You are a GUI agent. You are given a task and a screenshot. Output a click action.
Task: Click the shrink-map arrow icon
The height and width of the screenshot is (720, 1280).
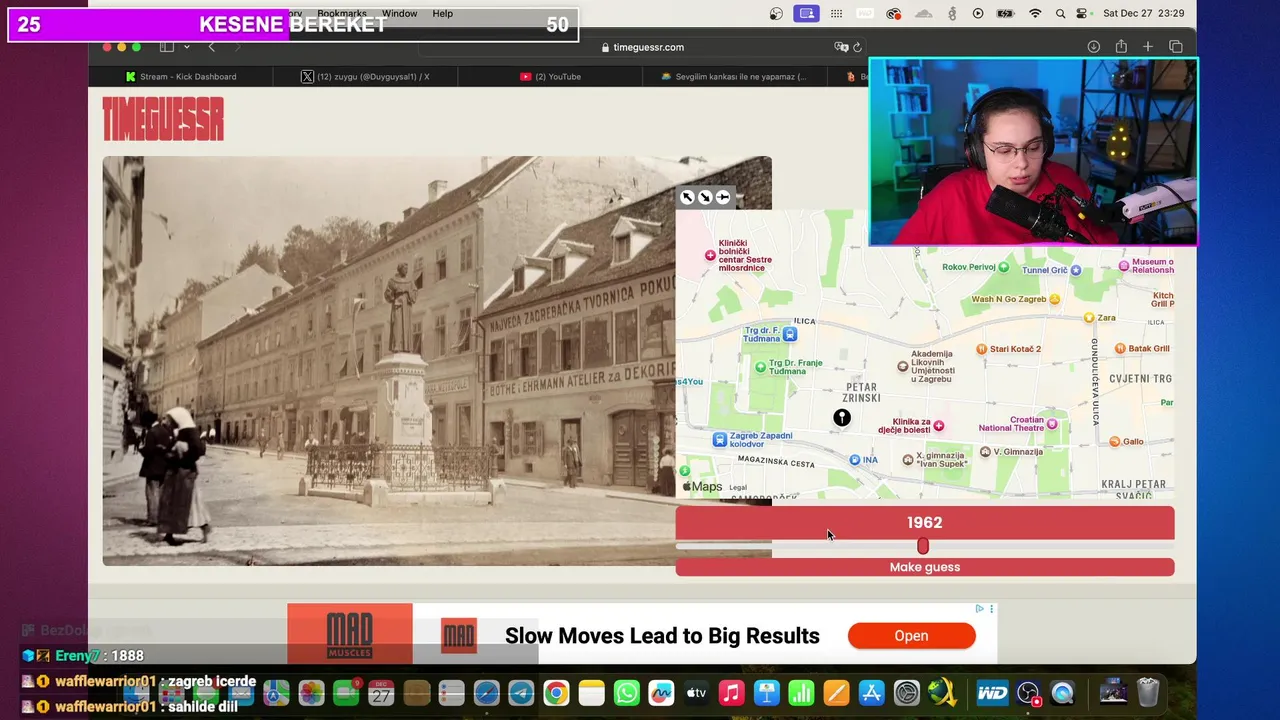click(x=705, y=197)
